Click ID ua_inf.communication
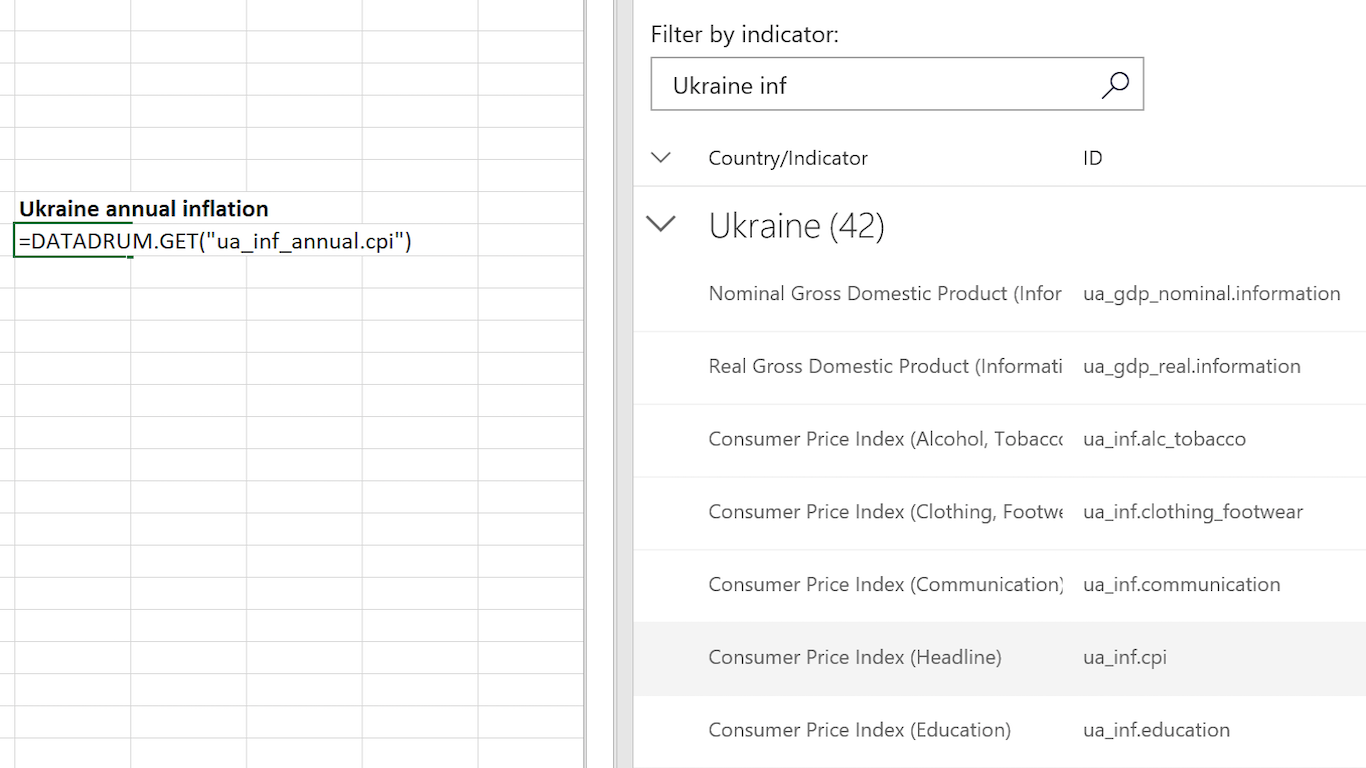The width and height of the screenshot is (1366, 768). pos(1181,585)
